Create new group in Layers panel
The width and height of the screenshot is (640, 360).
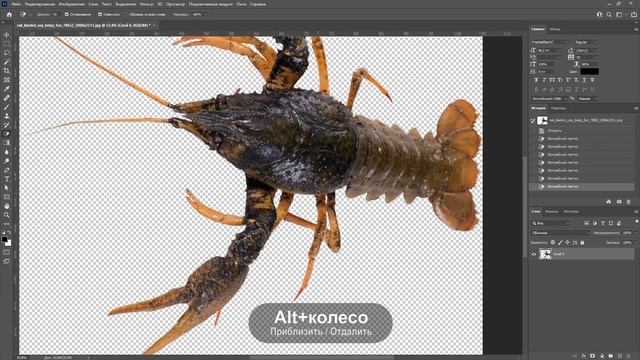611,356
